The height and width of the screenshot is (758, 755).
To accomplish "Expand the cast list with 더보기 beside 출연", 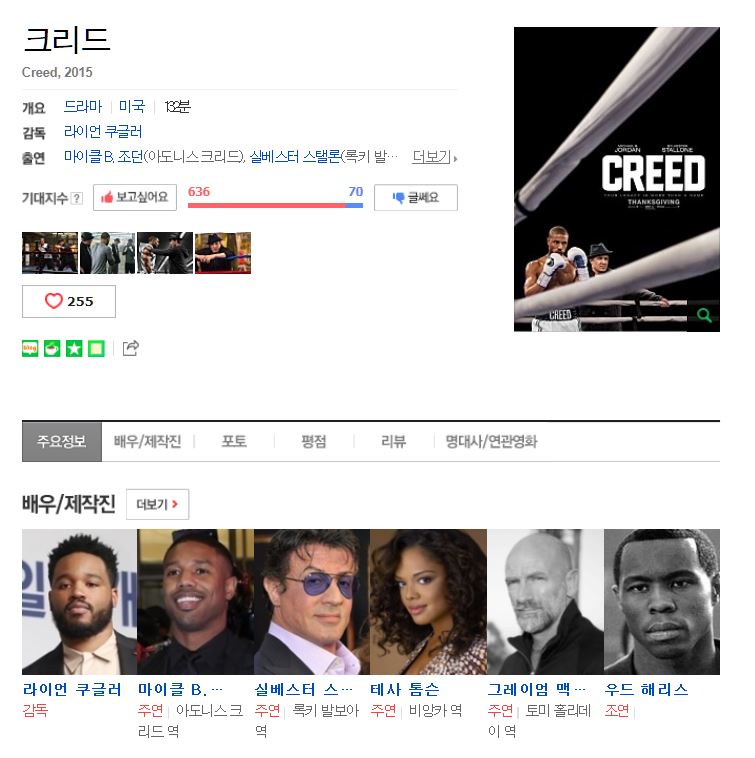I will pos(434,157).
